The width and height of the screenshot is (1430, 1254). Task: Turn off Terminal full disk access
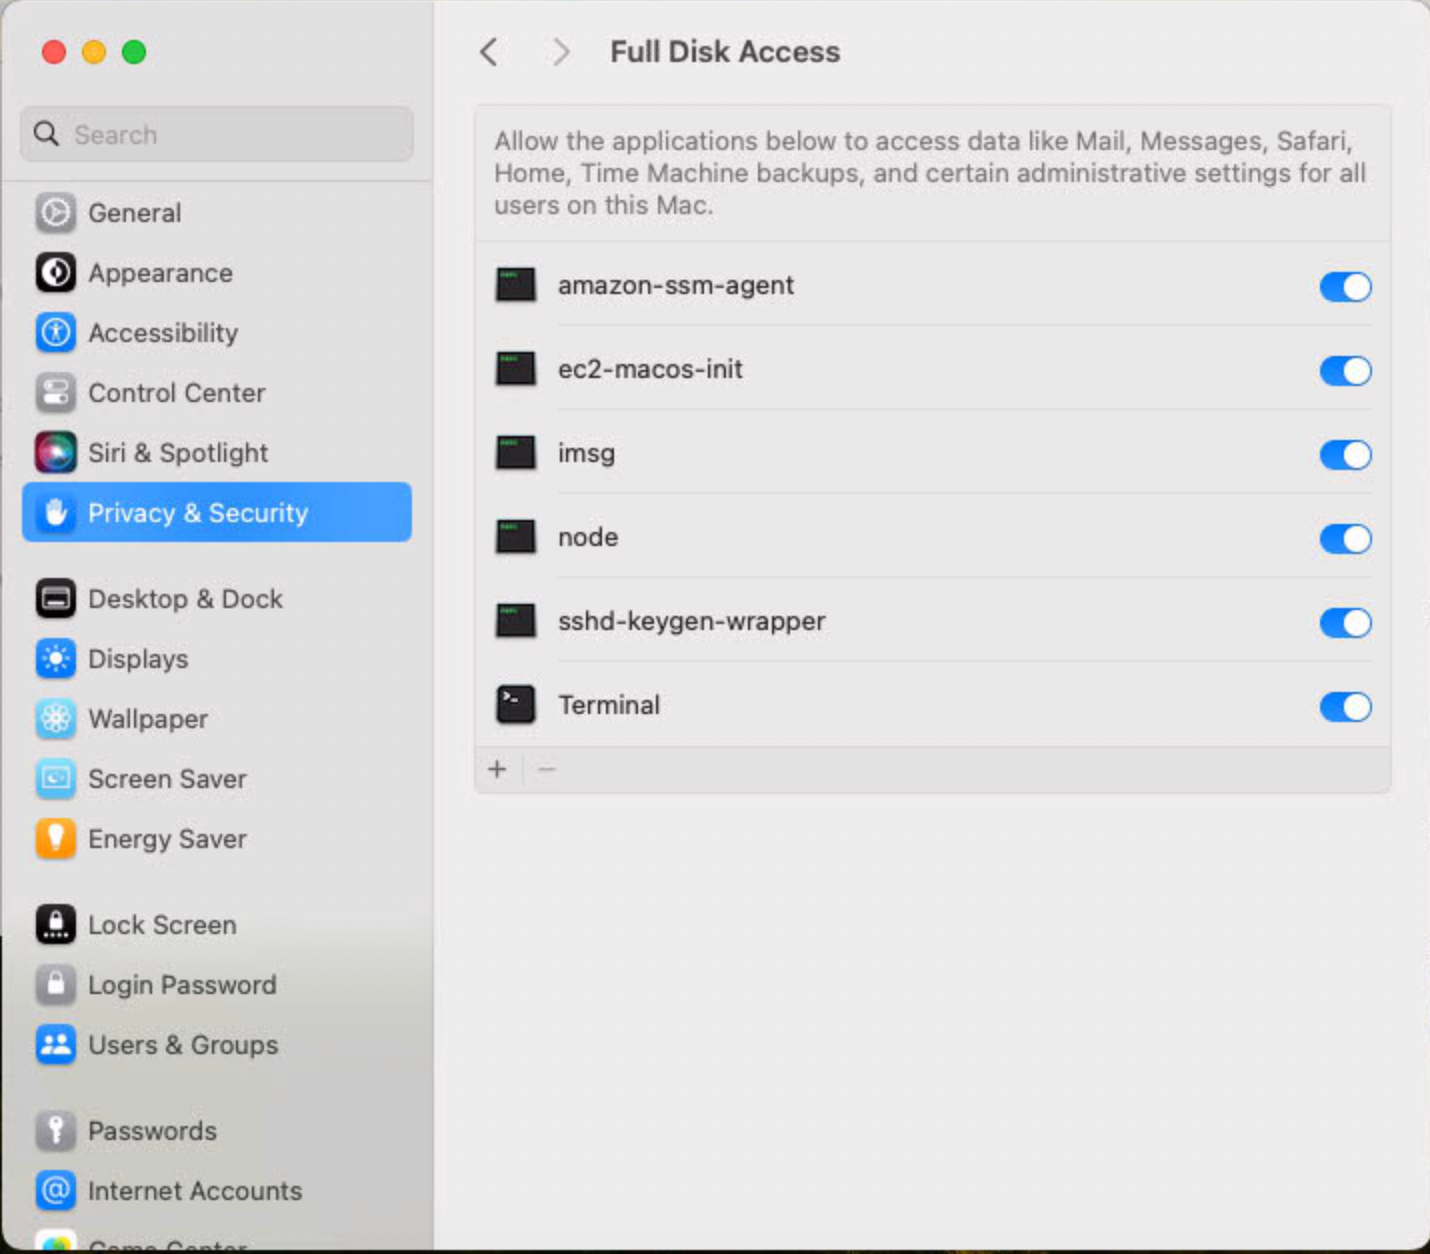click(x=1345, y=707)
